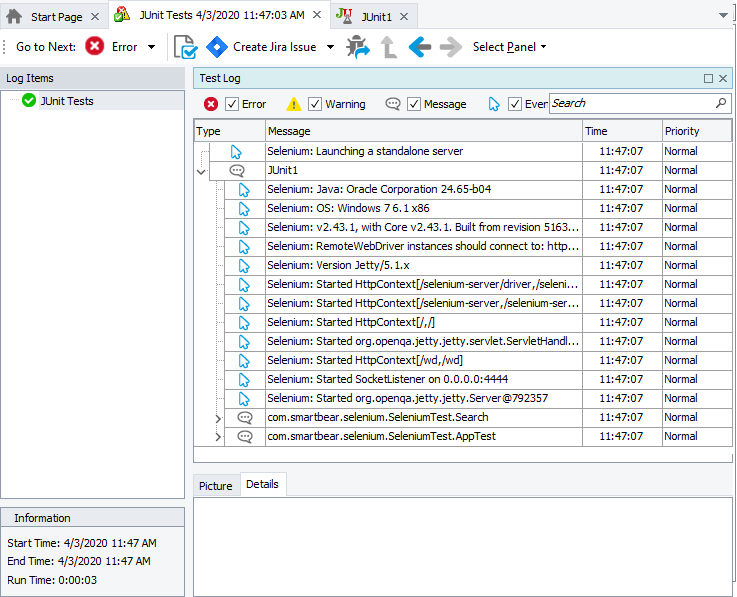This screenshot has width=737, height=597.
Task: Open the Picture tab
Action: click(x=215, y=486)
